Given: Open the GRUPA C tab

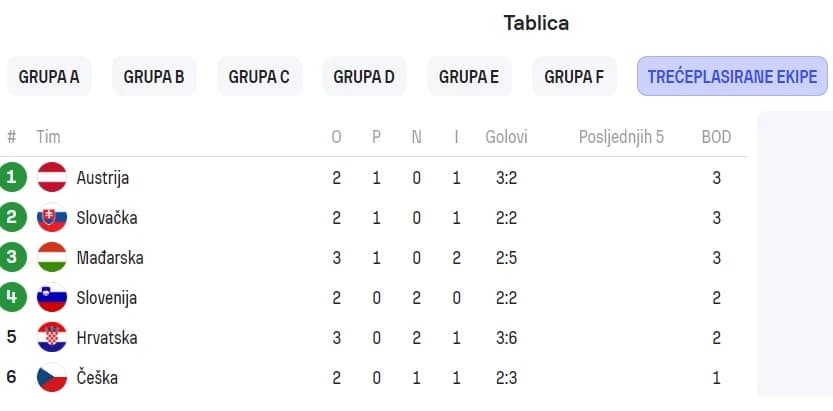Looking at the screenshot, I should (x=259, y=76).
